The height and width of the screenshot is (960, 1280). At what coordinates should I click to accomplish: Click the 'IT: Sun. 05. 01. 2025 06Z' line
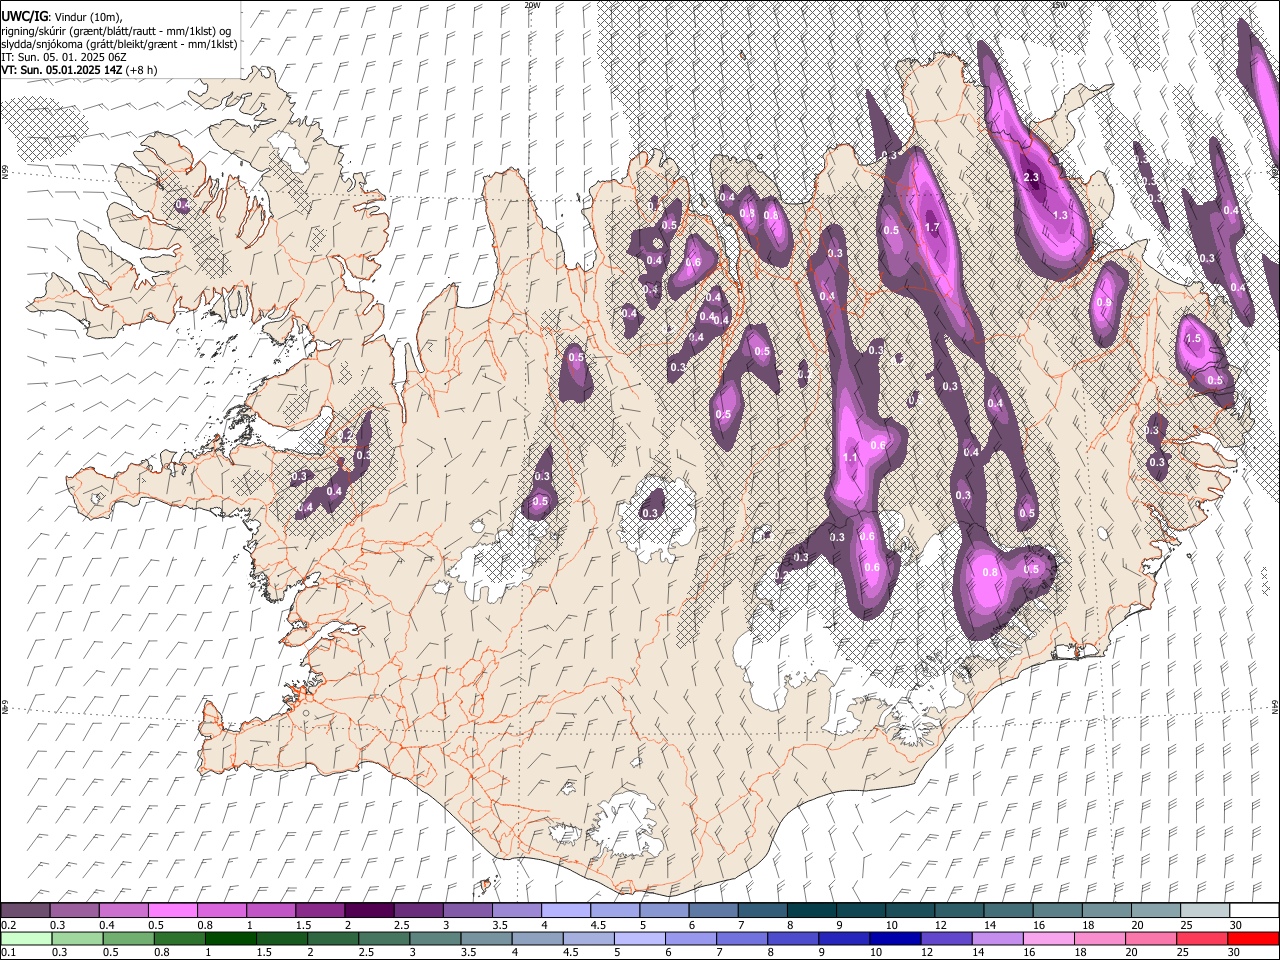click(64, 57)
